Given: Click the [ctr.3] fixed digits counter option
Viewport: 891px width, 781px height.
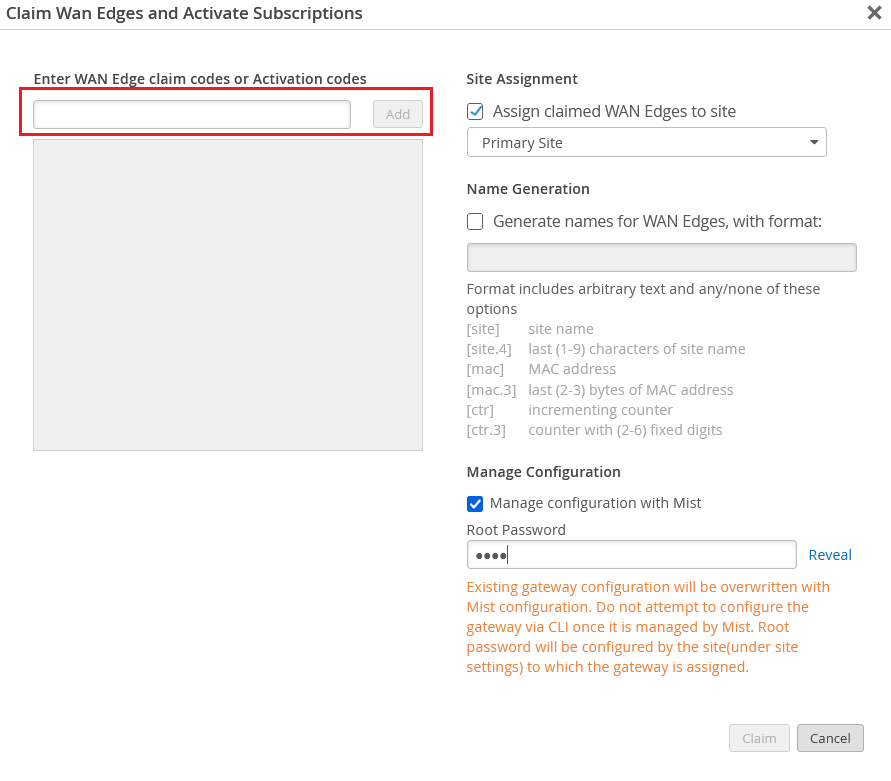Looking at the screenshot, I should pos(486,430).
